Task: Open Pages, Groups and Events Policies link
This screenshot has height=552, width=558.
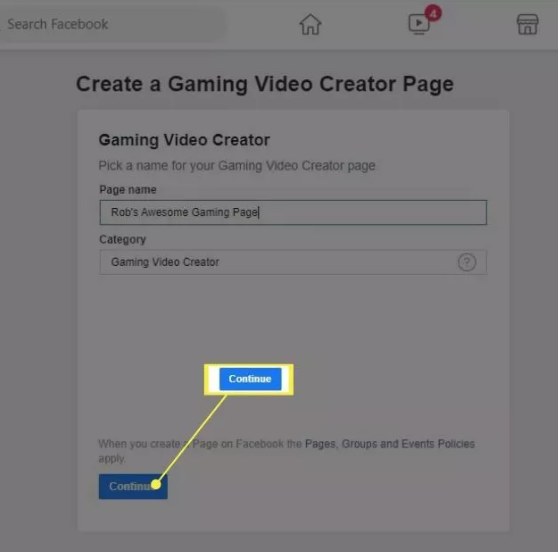Action: (x=390, y=444)
